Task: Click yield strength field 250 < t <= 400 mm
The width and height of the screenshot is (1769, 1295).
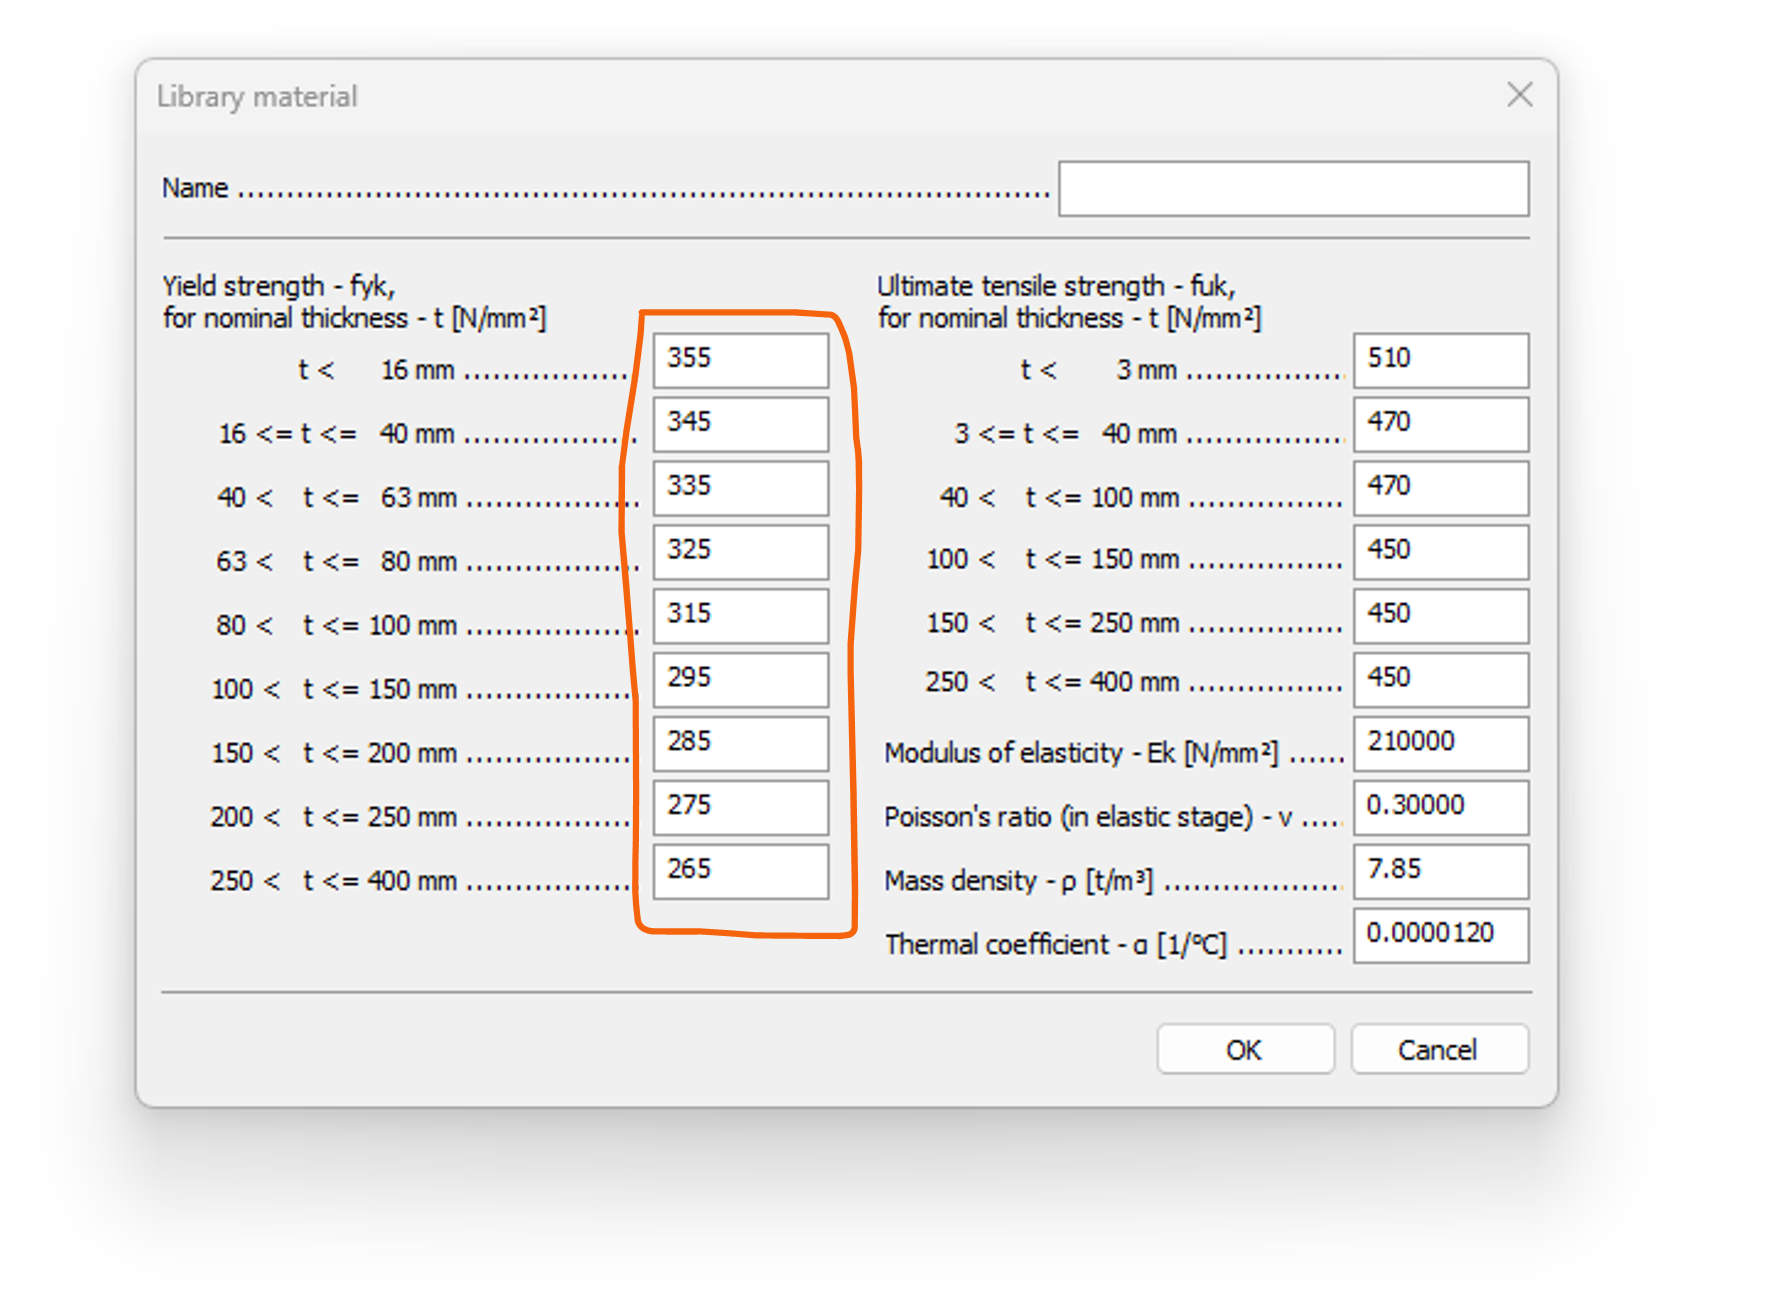Action: [x=741, y=872]
